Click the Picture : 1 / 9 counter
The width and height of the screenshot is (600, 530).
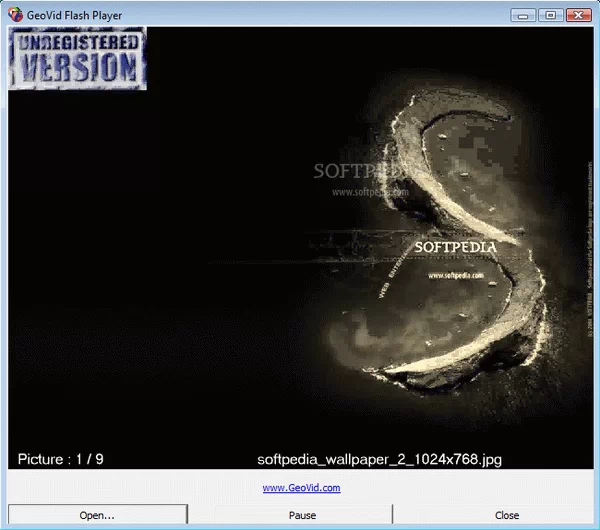(x=60, y=459)
